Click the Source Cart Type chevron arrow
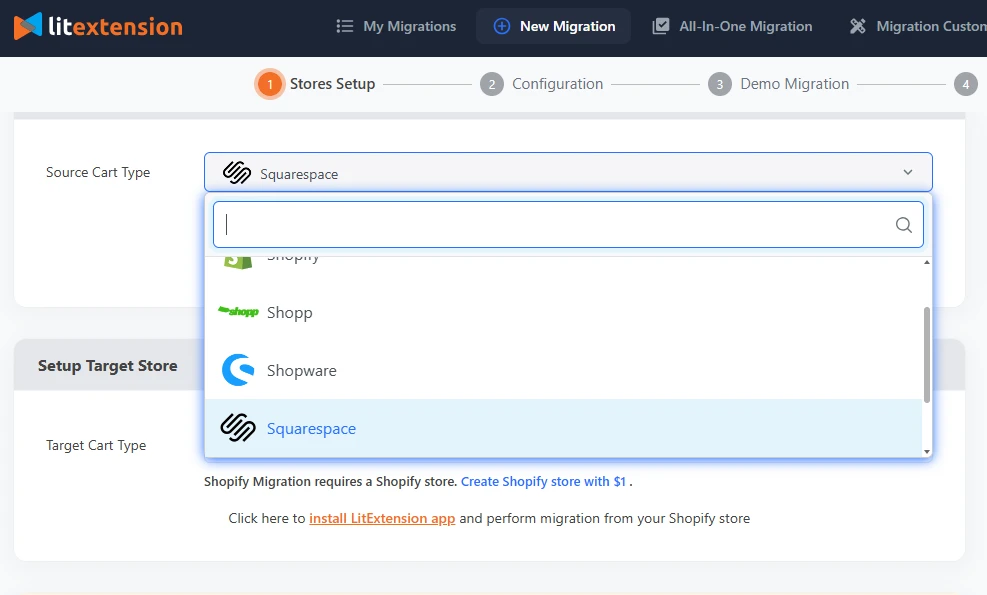The width and height of the screenshot is (987, 595). click(x=908, y=172)
